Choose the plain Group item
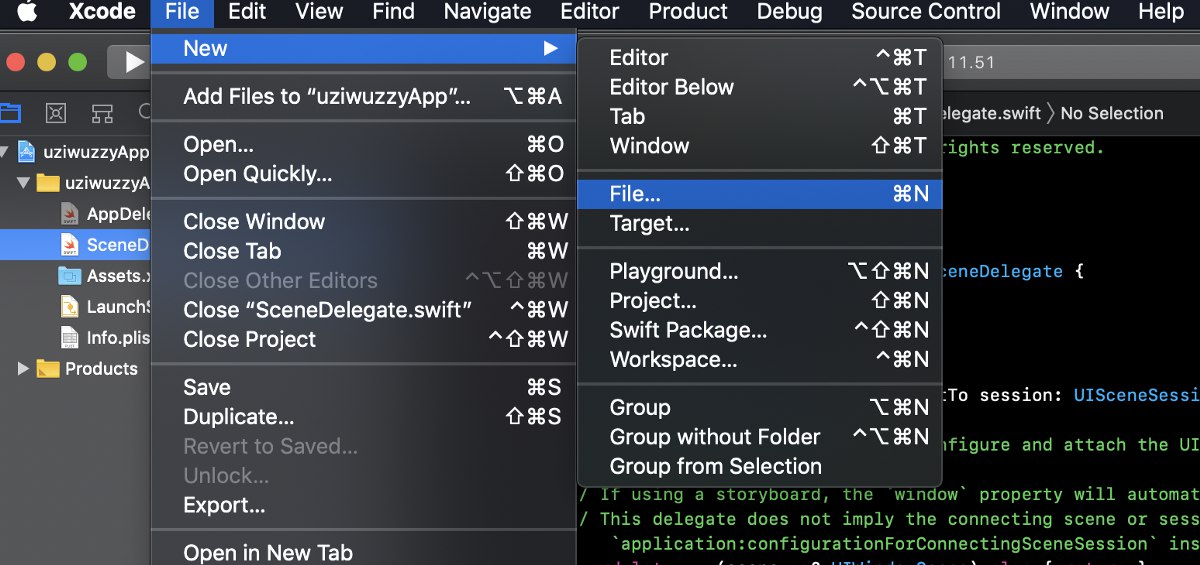This screenshot has width=1200, height=565. click(759, 408)
